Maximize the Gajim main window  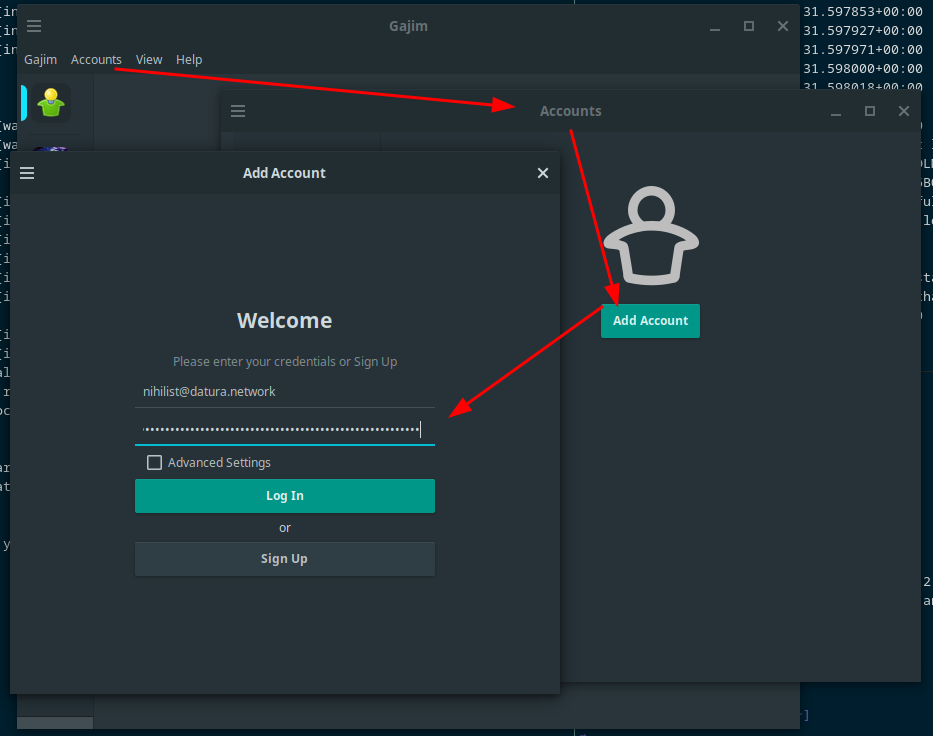pyautogui.click(x=749, y=26)
